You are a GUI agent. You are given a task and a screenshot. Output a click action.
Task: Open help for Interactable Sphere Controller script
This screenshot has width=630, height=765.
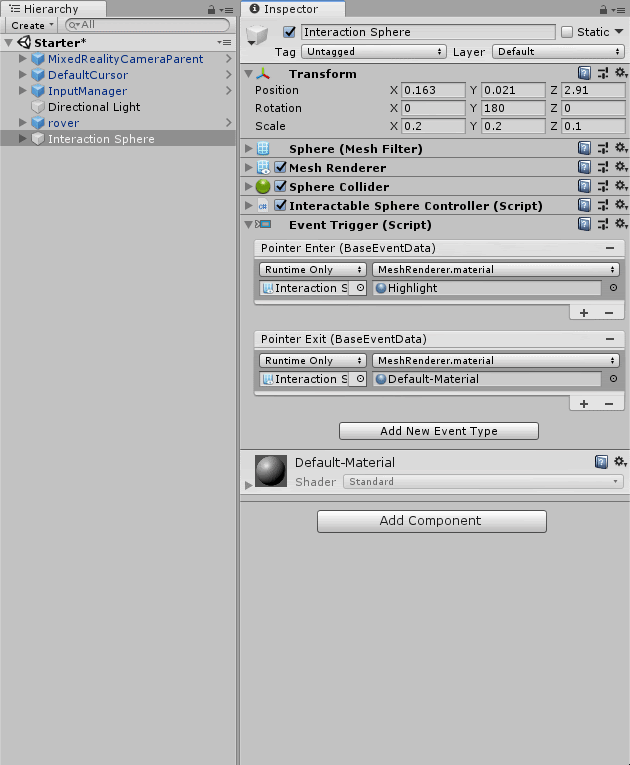click(584, 205)
